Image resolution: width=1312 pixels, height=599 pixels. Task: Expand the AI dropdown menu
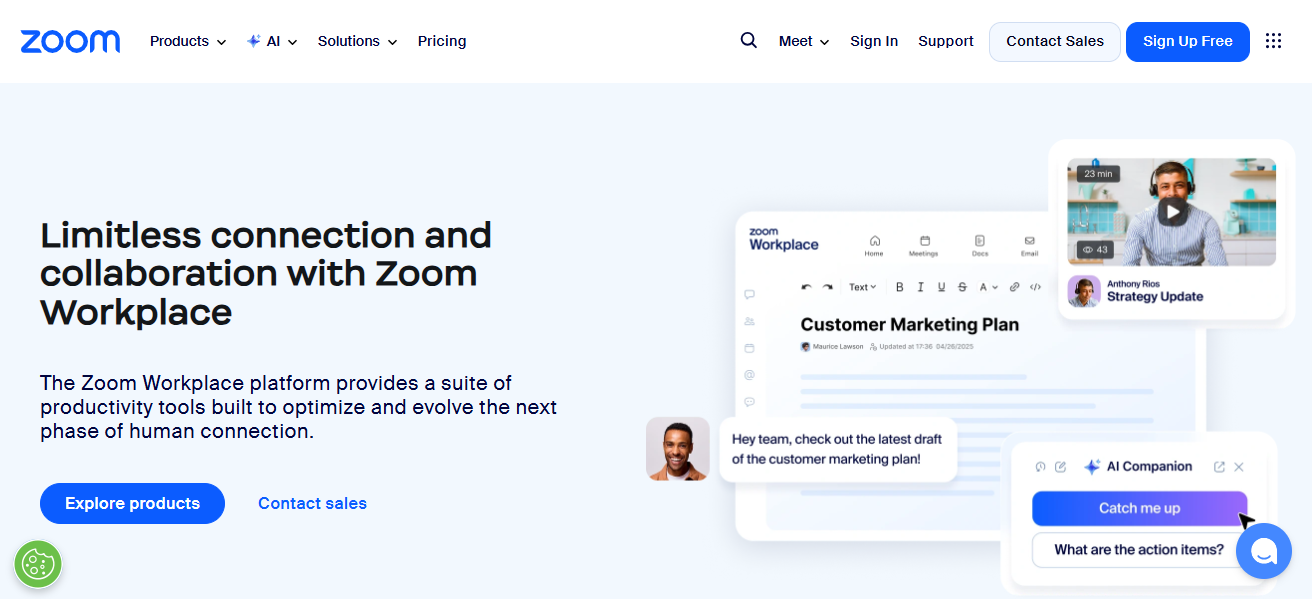(272, 41)
